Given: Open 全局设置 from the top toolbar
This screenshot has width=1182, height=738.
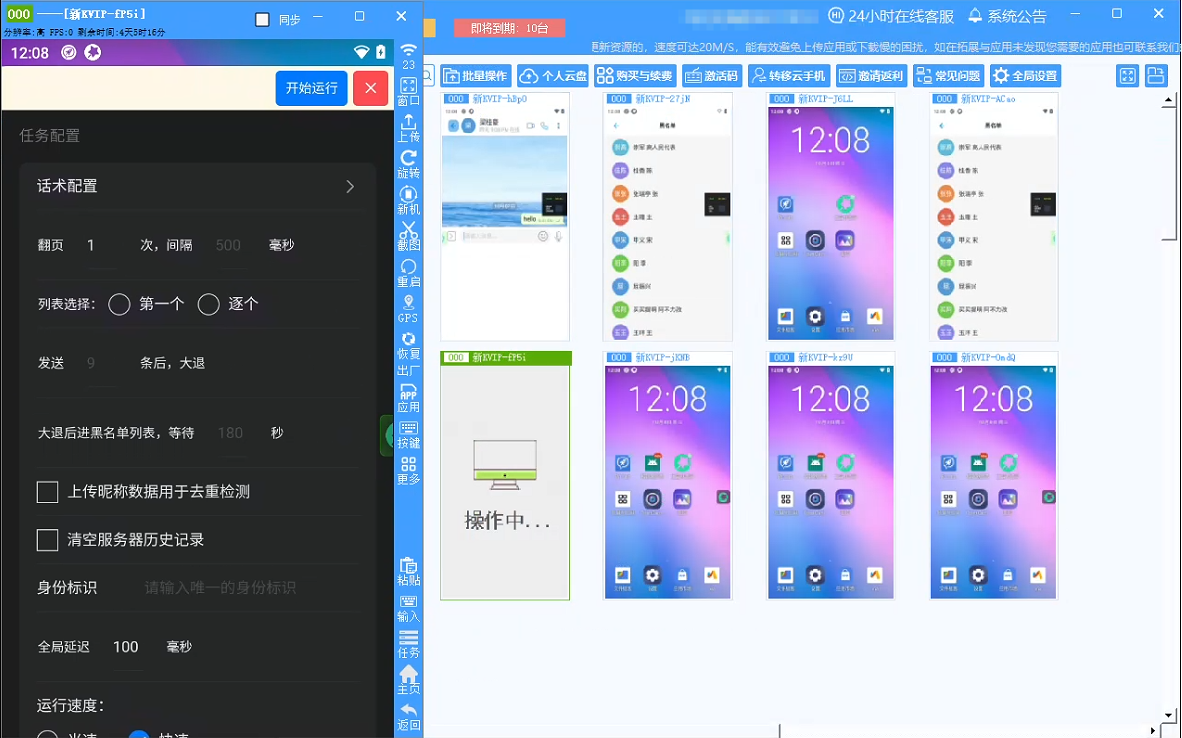Looking at the screenshot, I should coord(1024,75).
